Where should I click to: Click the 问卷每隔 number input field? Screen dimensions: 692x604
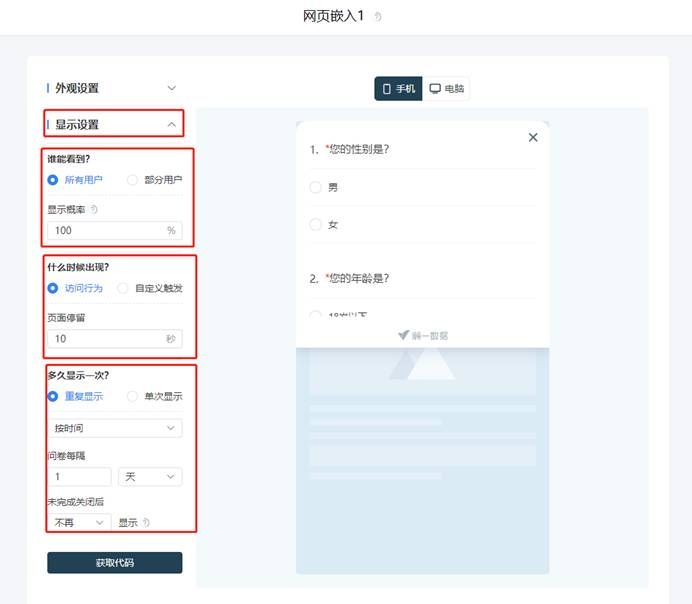click(x=79, y=476)
